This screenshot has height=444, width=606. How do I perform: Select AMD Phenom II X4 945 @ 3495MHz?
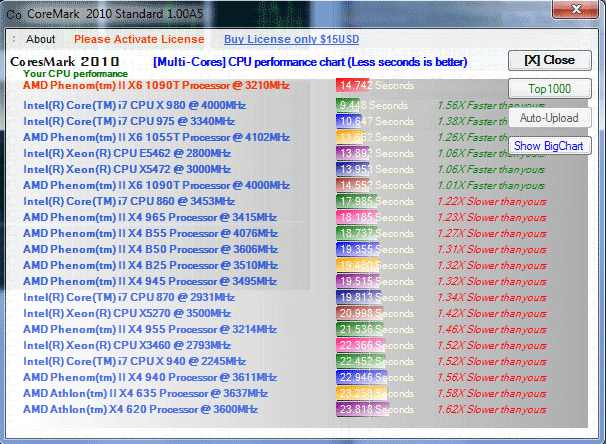150,281
